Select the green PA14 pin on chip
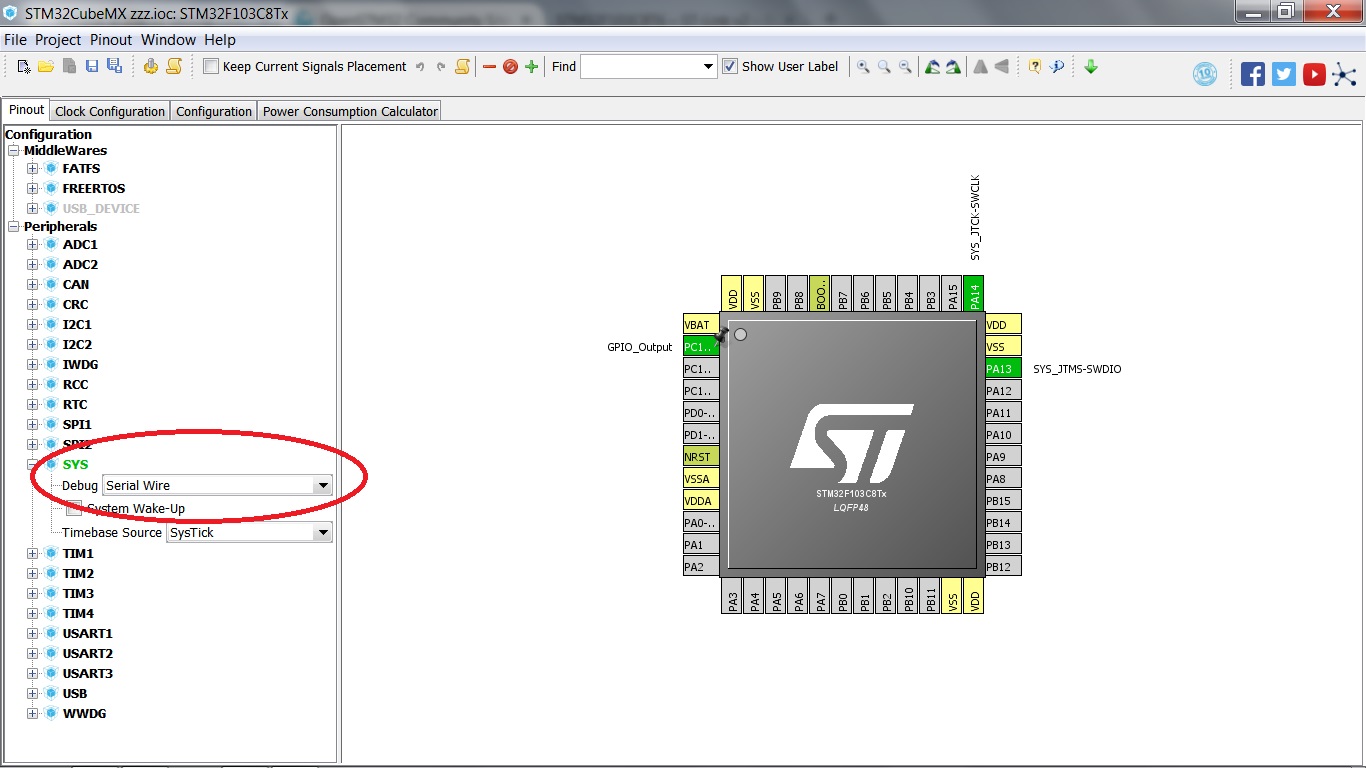The image size is (1366, 768). tap(974, 295)
